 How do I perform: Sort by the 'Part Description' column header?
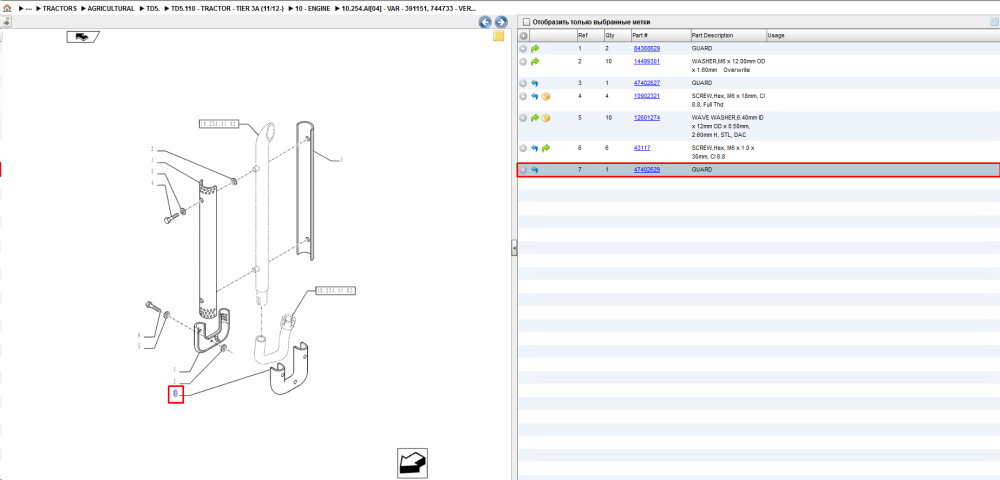[728, 36]
